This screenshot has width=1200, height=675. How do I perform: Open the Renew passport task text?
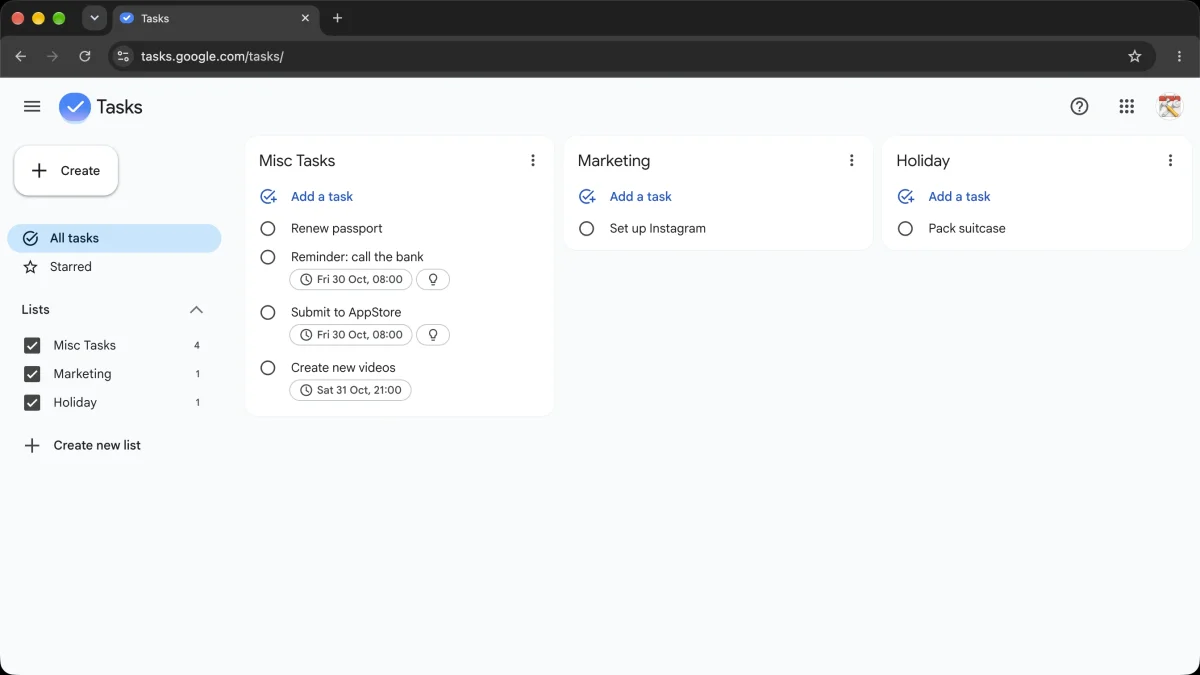click(x=337, y=228)
